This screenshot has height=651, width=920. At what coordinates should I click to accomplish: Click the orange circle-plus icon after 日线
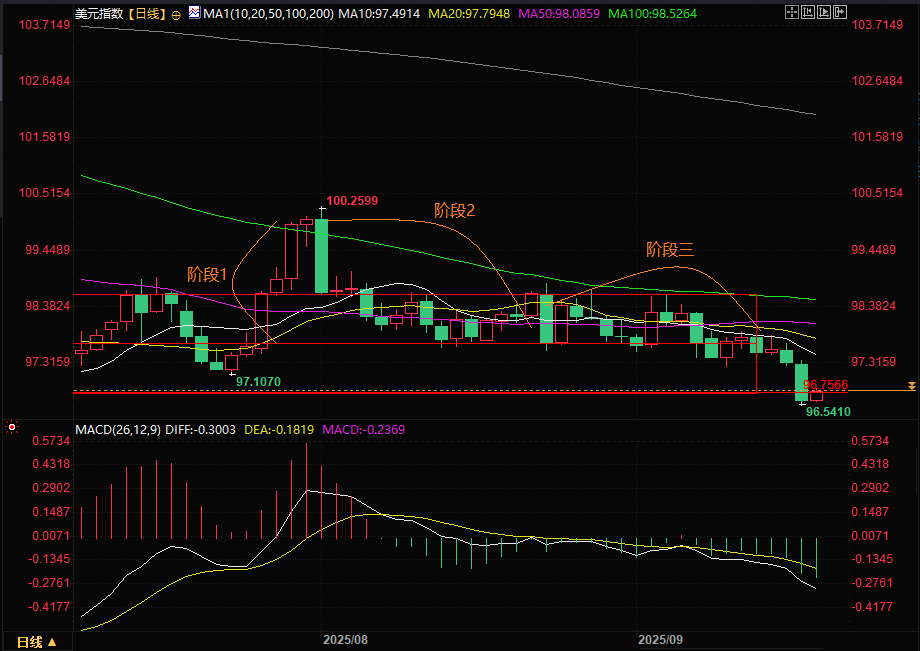[176, 16]
